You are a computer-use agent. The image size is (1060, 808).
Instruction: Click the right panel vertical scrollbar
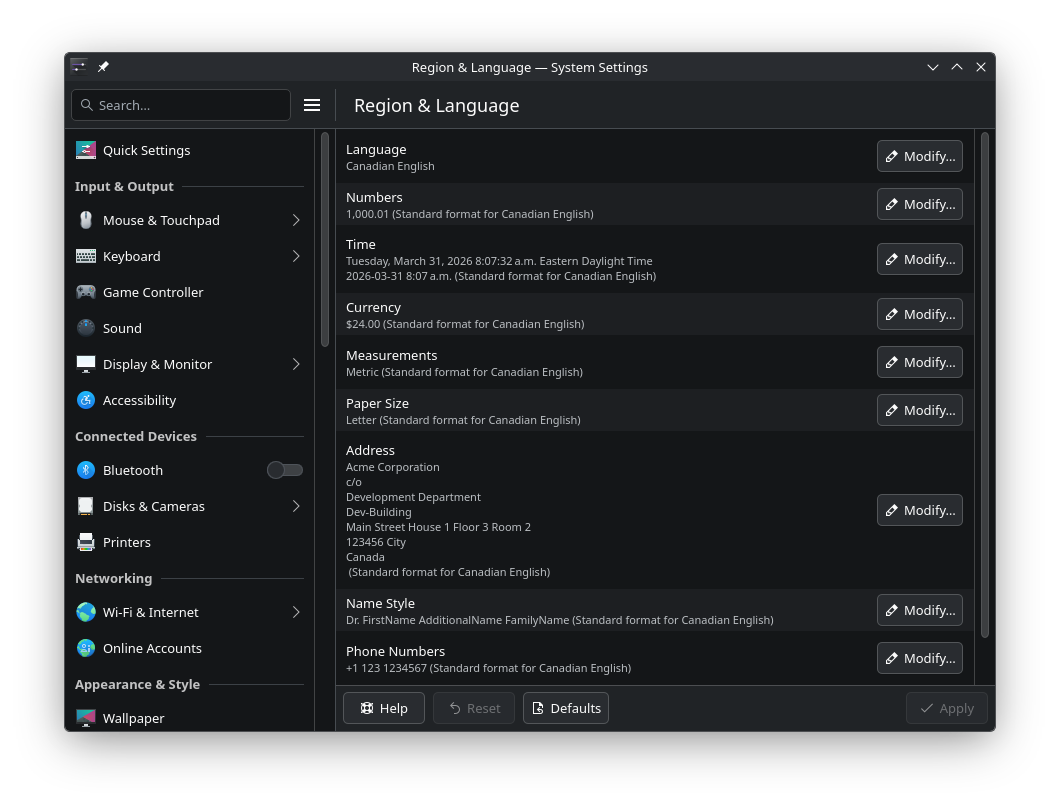(984, 385)
